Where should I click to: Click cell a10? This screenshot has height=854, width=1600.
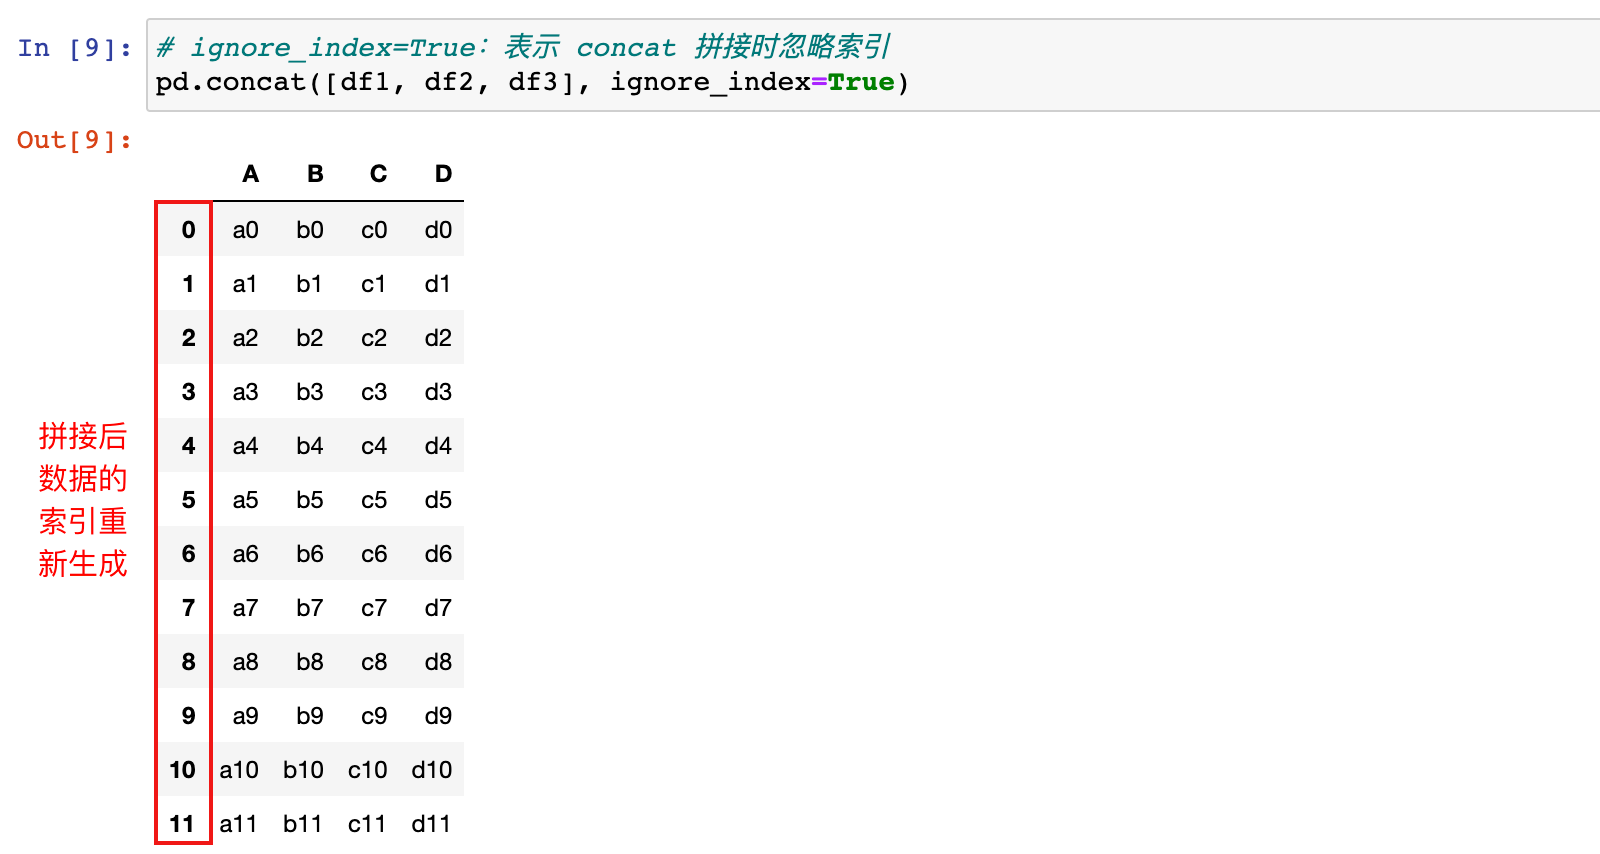(x=239, y=770)
